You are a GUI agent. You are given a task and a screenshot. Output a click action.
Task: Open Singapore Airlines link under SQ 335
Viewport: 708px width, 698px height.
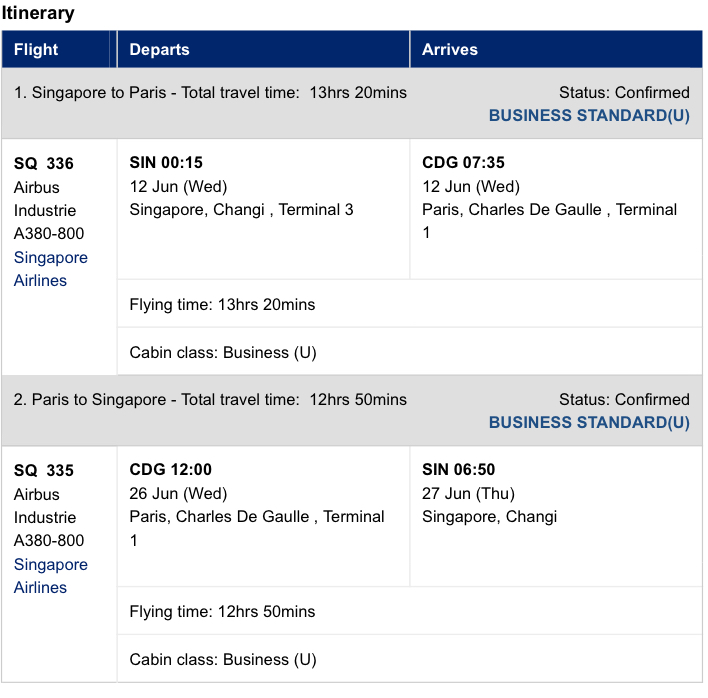[51, 576]
